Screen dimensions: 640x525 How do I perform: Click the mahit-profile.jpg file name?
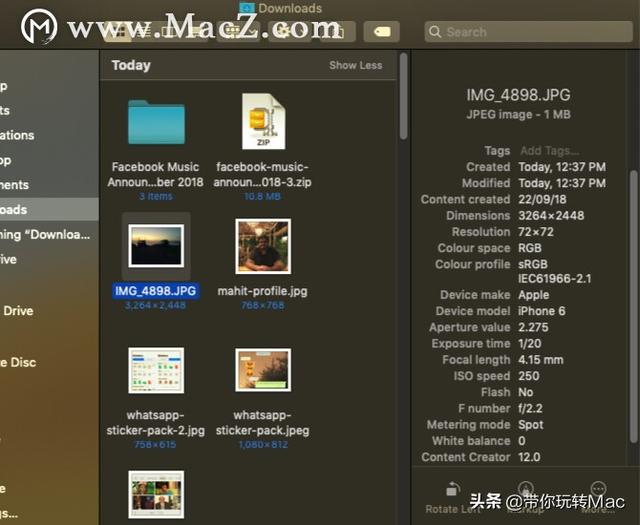(262, 291)
